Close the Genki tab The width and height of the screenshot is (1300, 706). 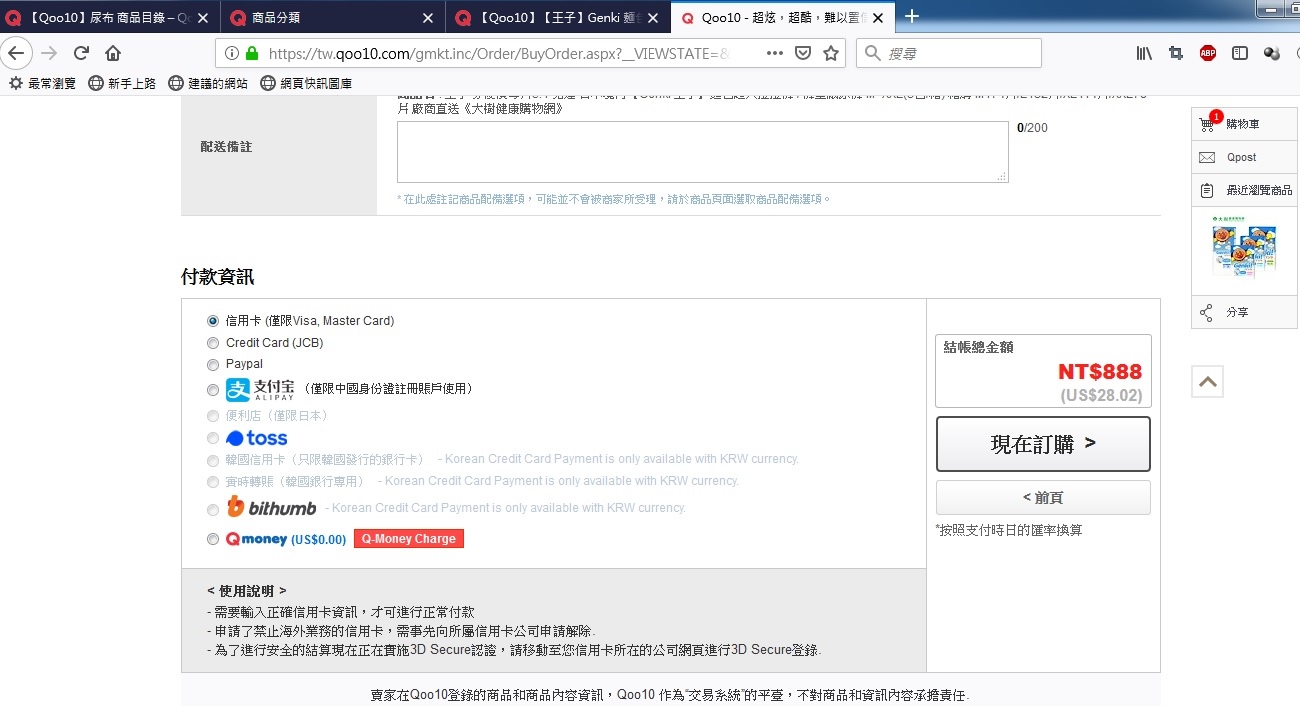654,18
